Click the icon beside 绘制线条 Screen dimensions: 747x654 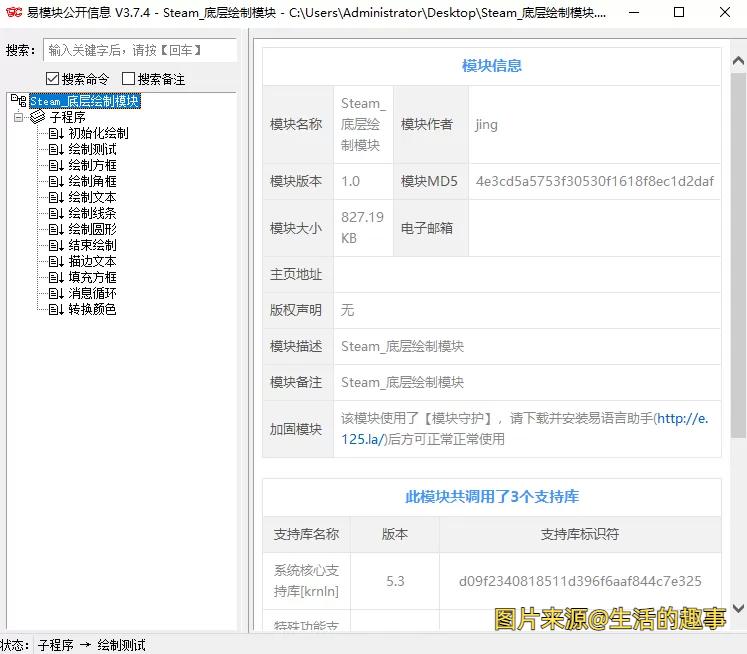pyautogui.click(x=56, y=213)
